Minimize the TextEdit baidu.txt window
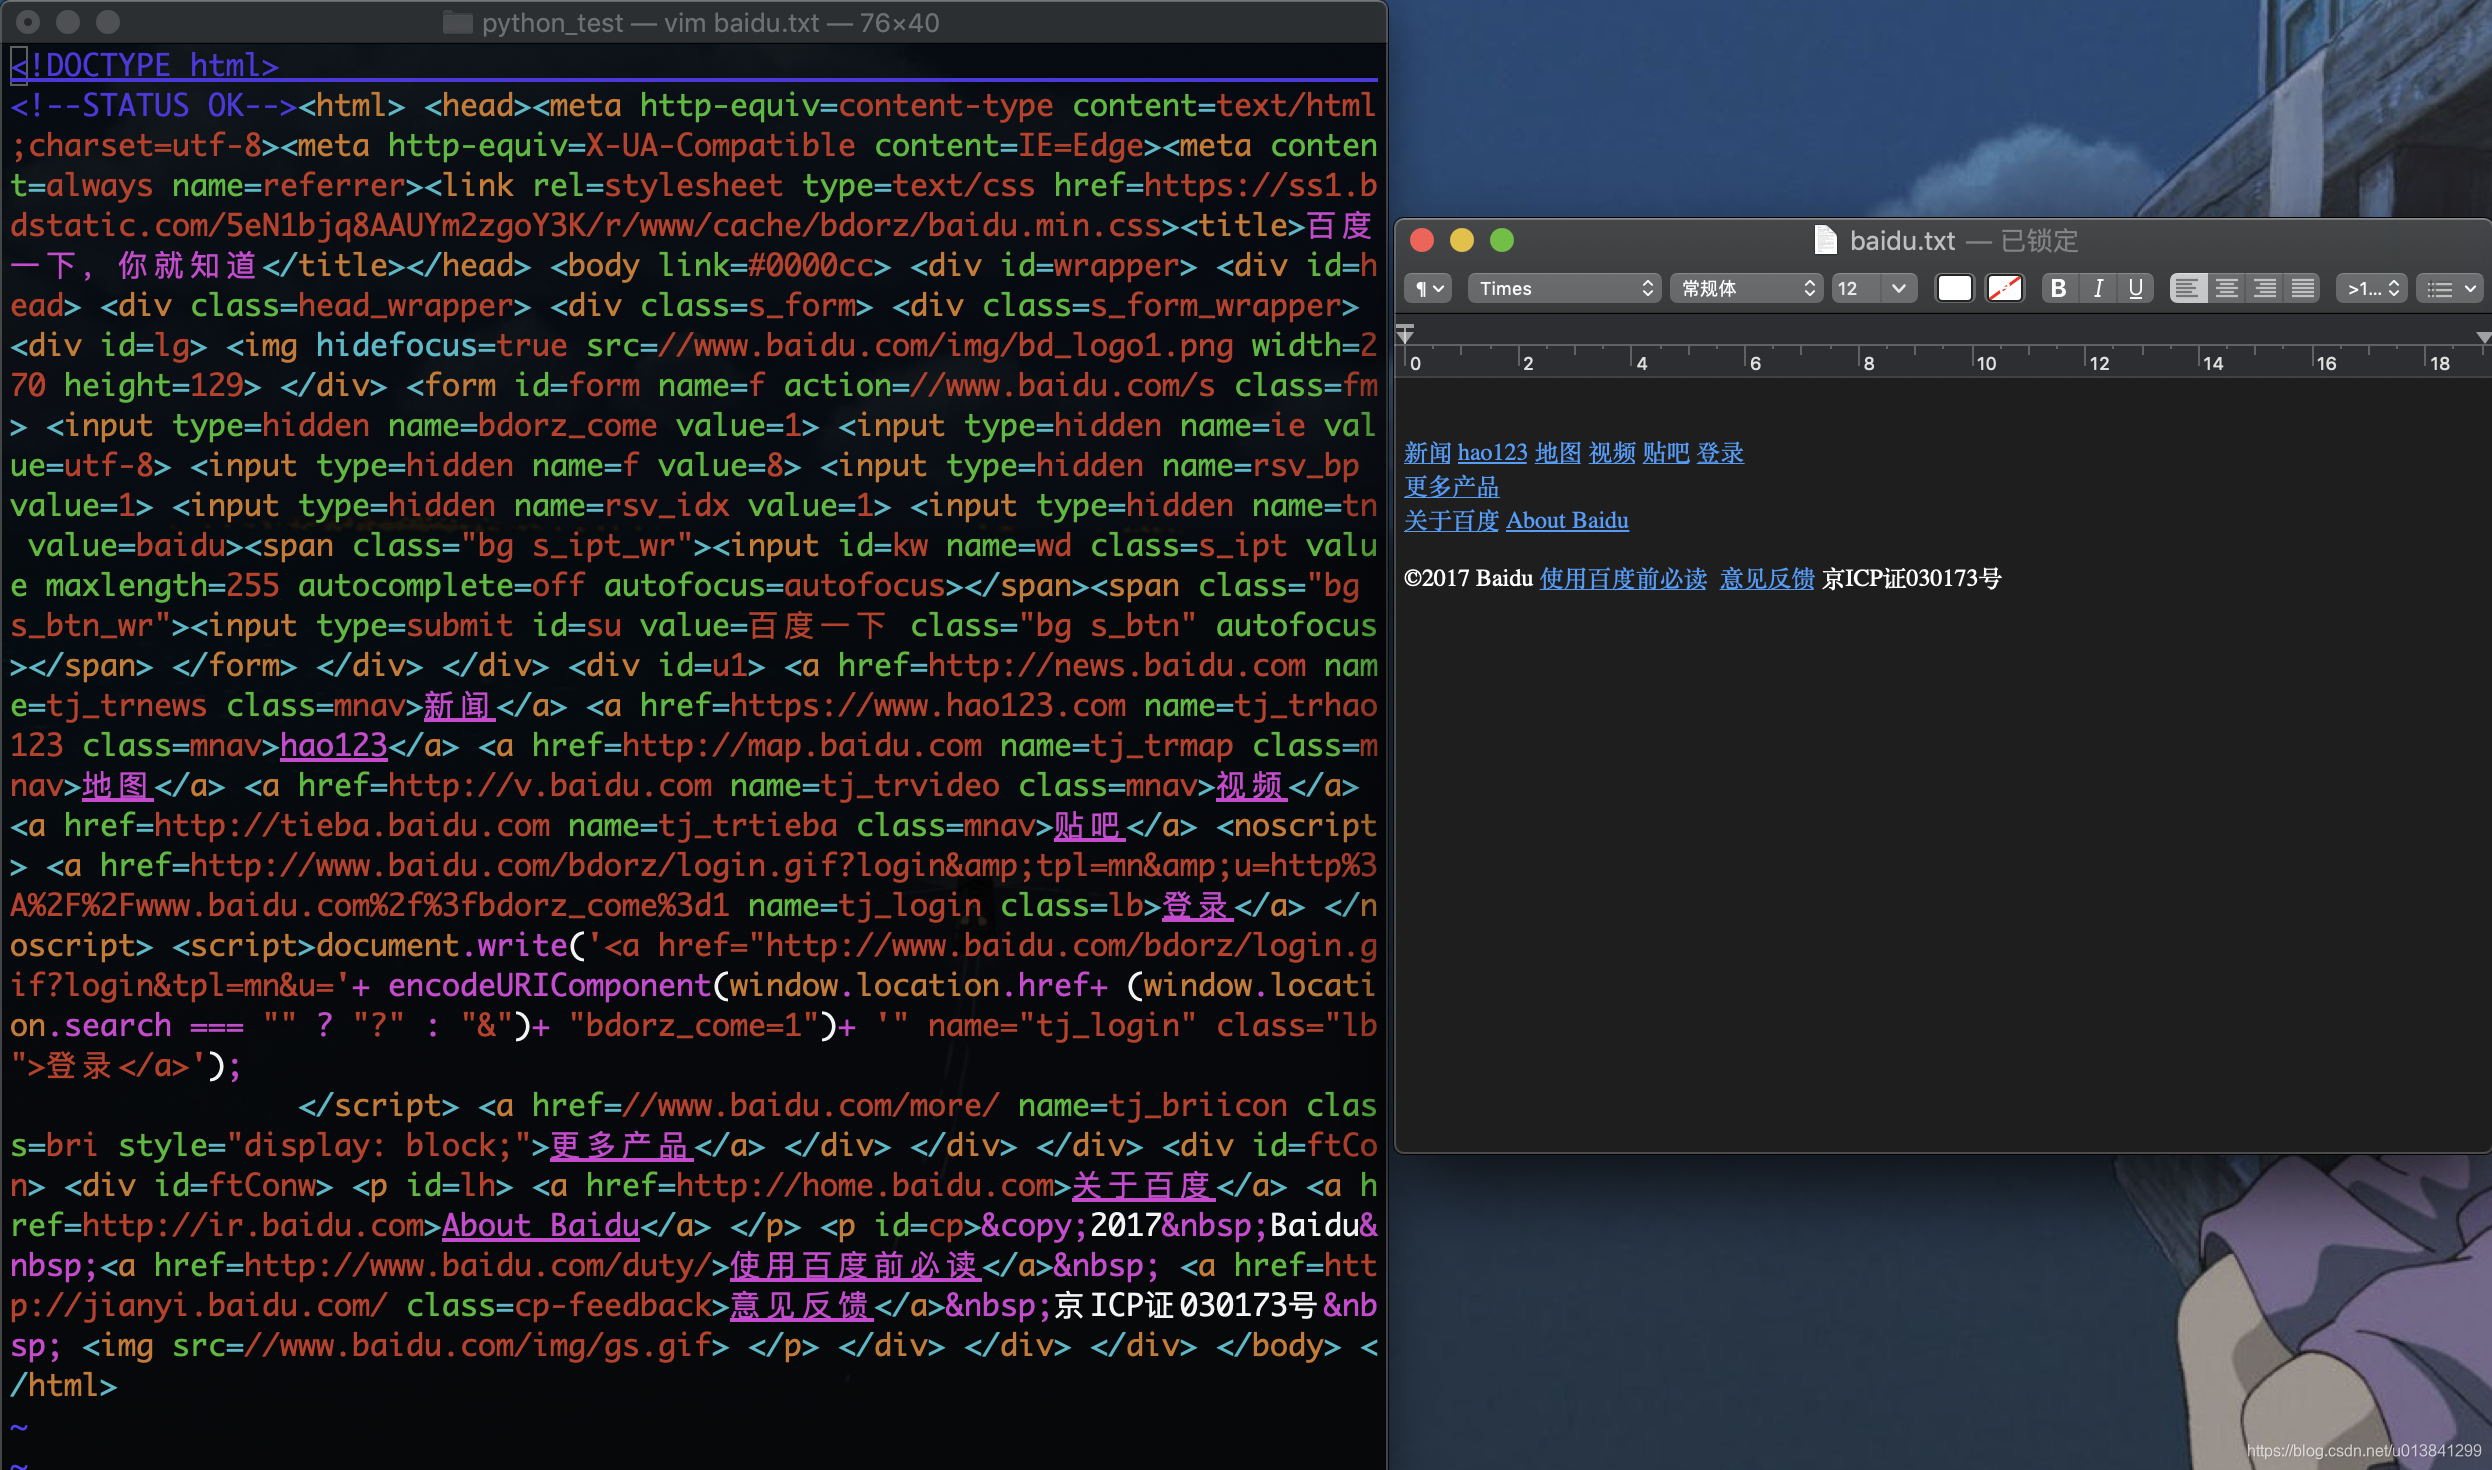 tap(1462, 240)
